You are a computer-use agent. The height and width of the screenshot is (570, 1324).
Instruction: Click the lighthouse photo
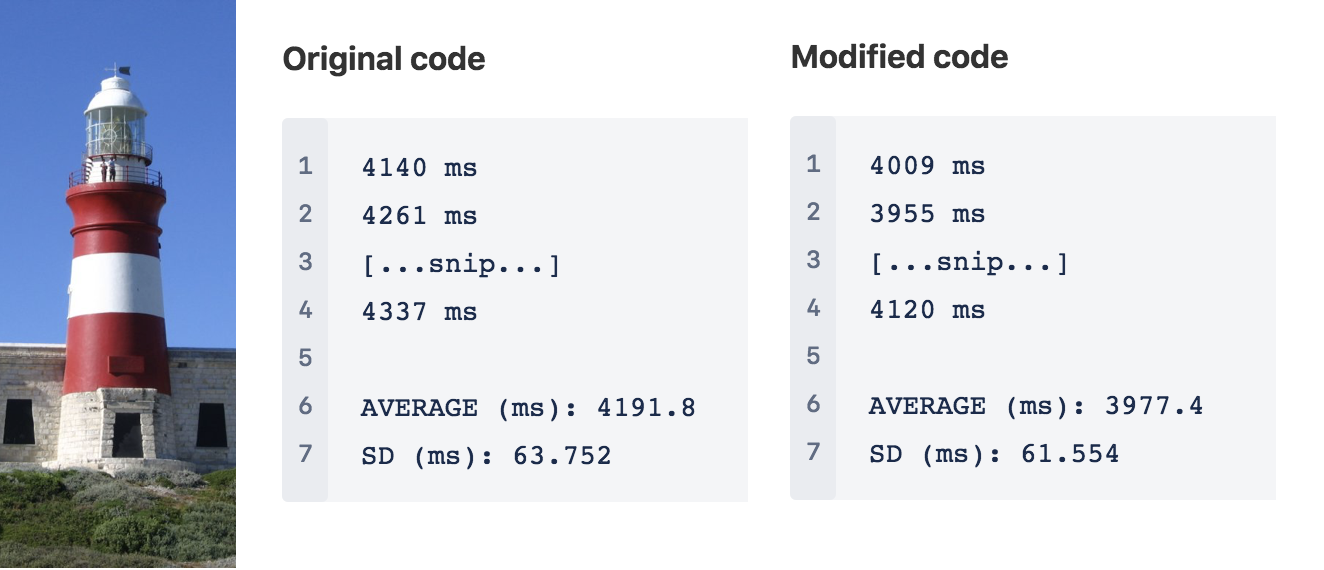click(x=118, y=284)
